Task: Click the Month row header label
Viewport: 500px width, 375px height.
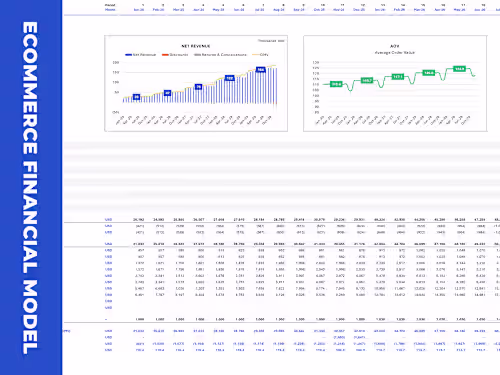Action: [x=110, y=10]
